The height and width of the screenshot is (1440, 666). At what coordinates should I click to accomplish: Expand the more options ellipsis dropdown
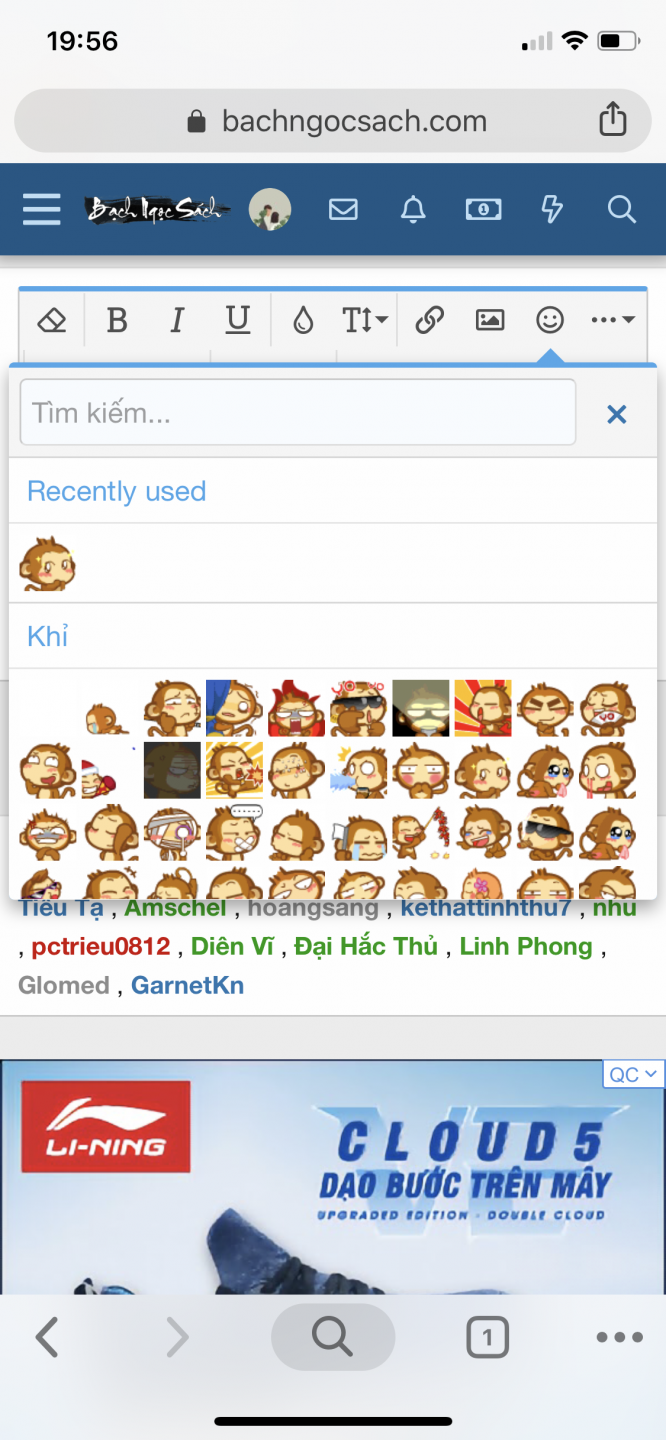(x=612, y=320)
